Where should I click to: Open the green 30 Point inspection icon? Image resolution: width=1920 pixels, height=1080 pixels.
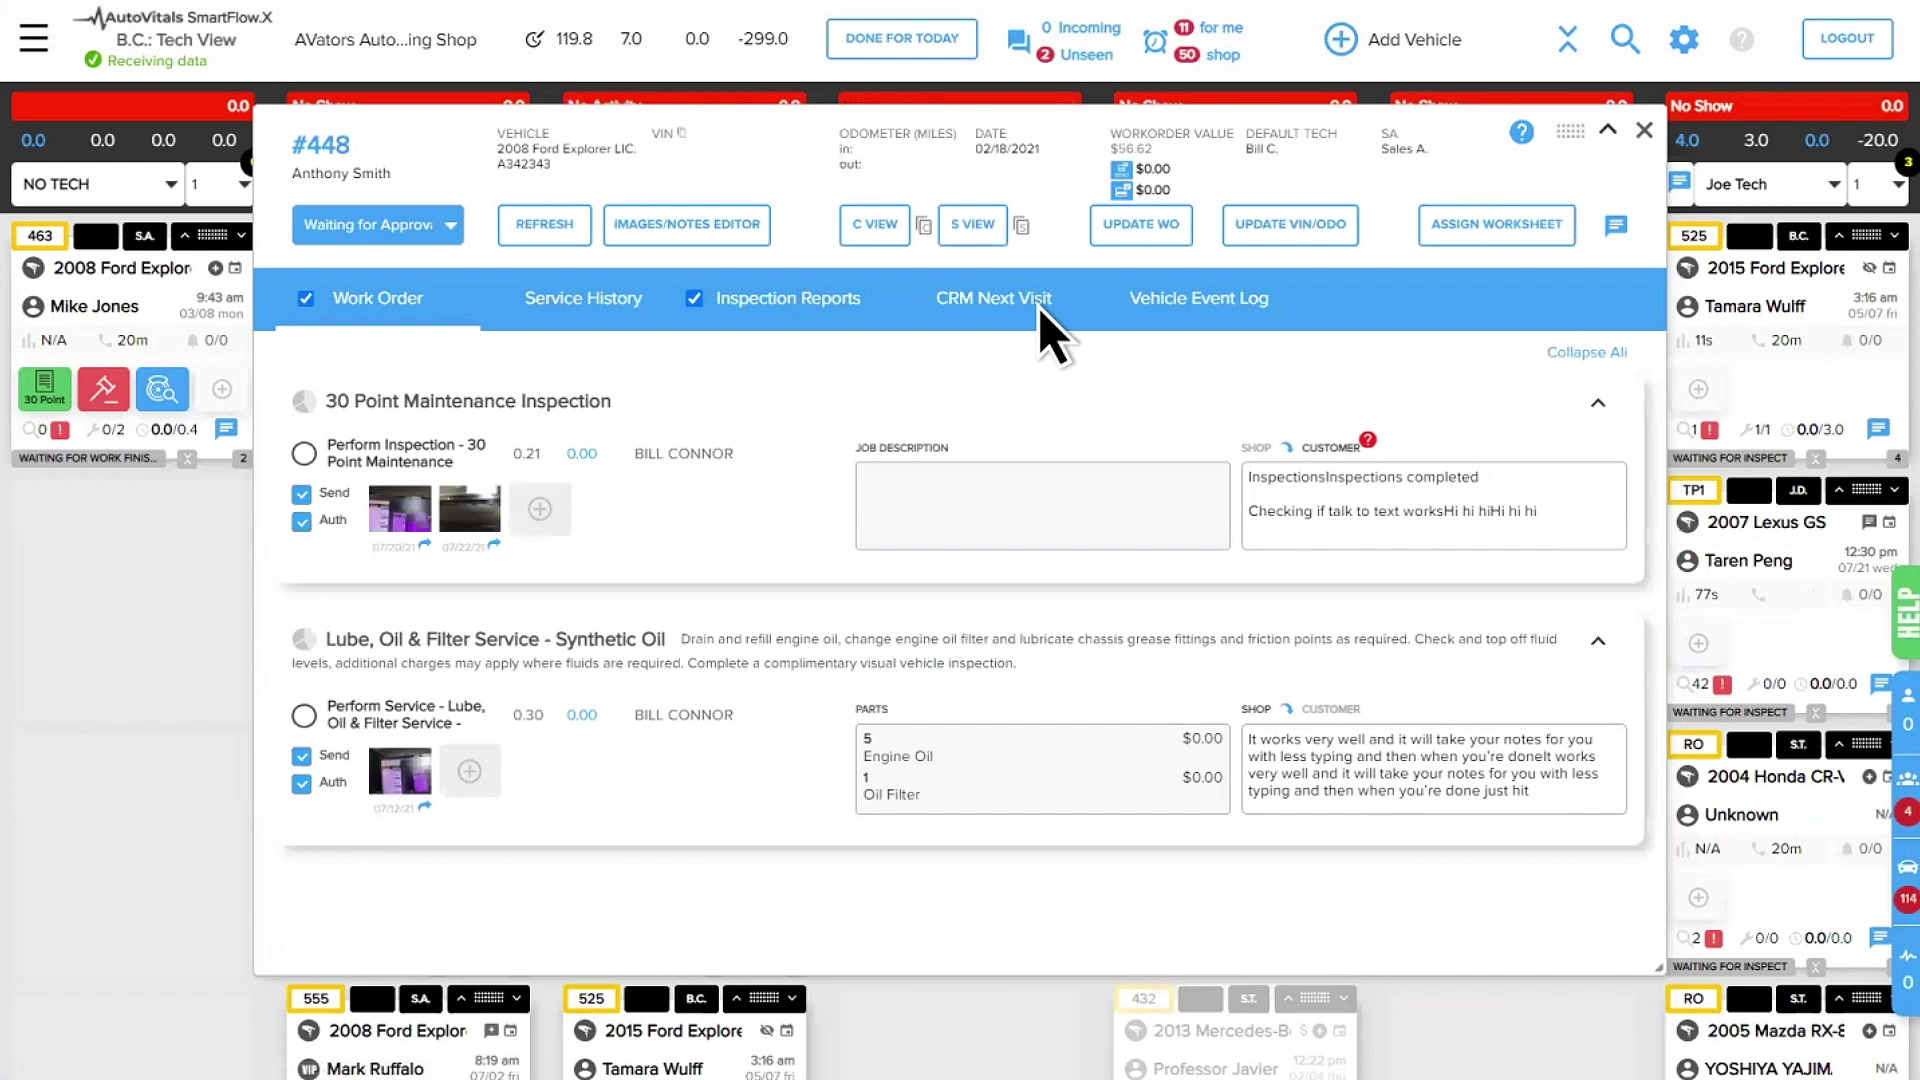click(x=44, y=389)
